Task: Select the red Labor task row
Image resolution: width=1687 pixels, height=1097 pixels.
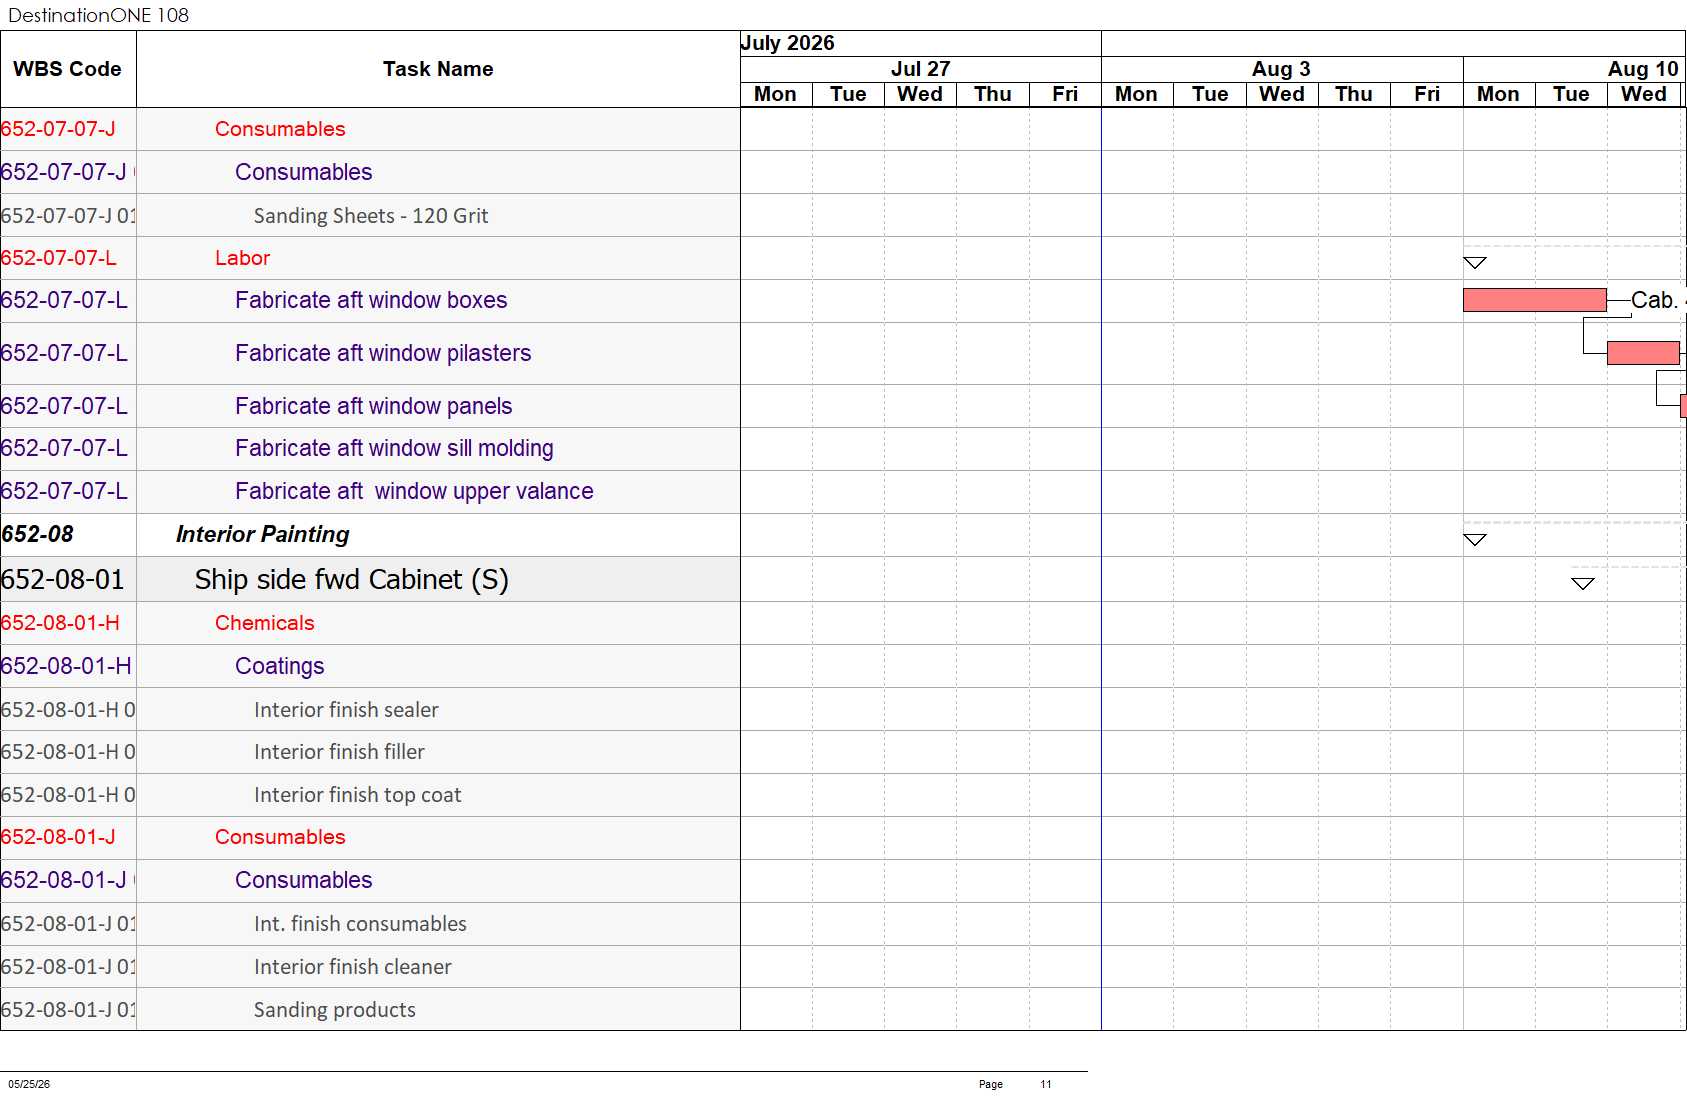Action: 370,258
